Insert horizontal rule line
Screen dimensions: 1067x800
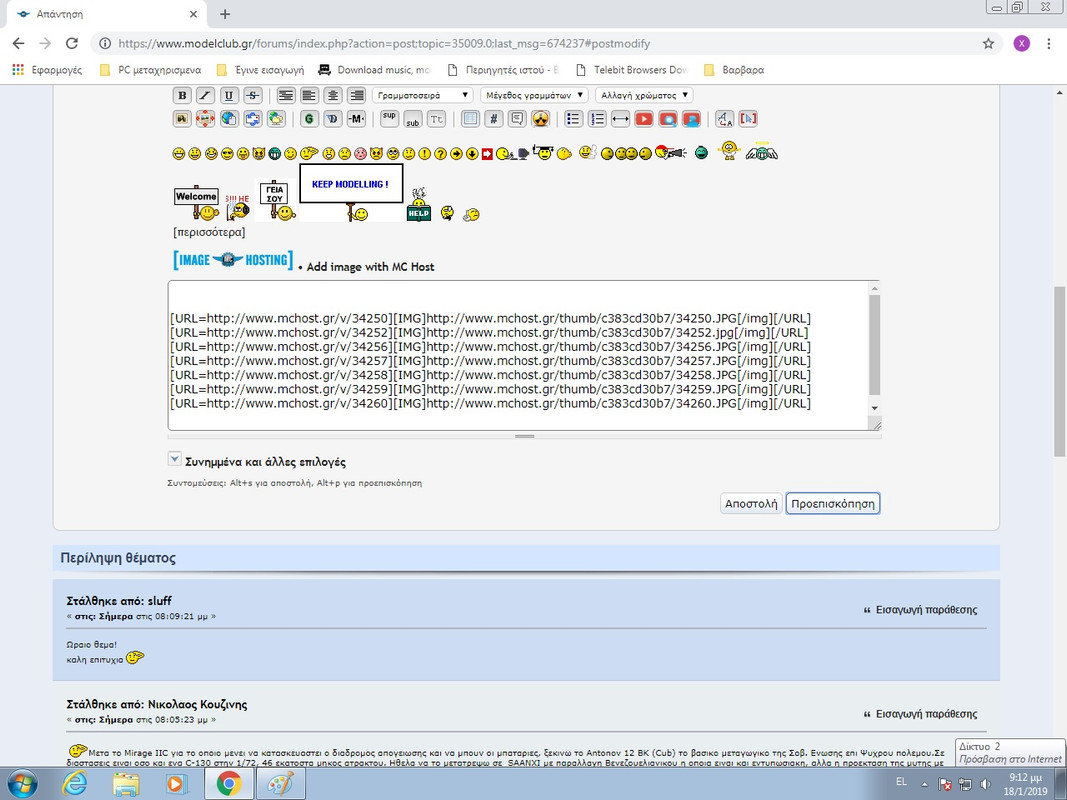[621, 119]
